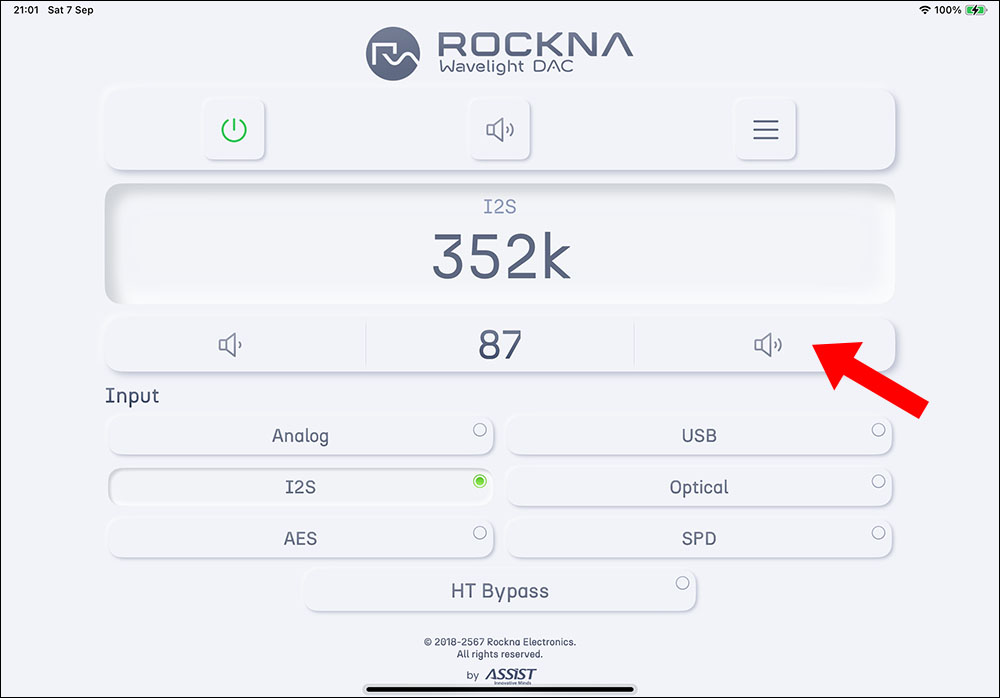Click the Rockna Electronics copyright text
The height and width of the screenshot is (698, 1000).
tap(500, 642)
